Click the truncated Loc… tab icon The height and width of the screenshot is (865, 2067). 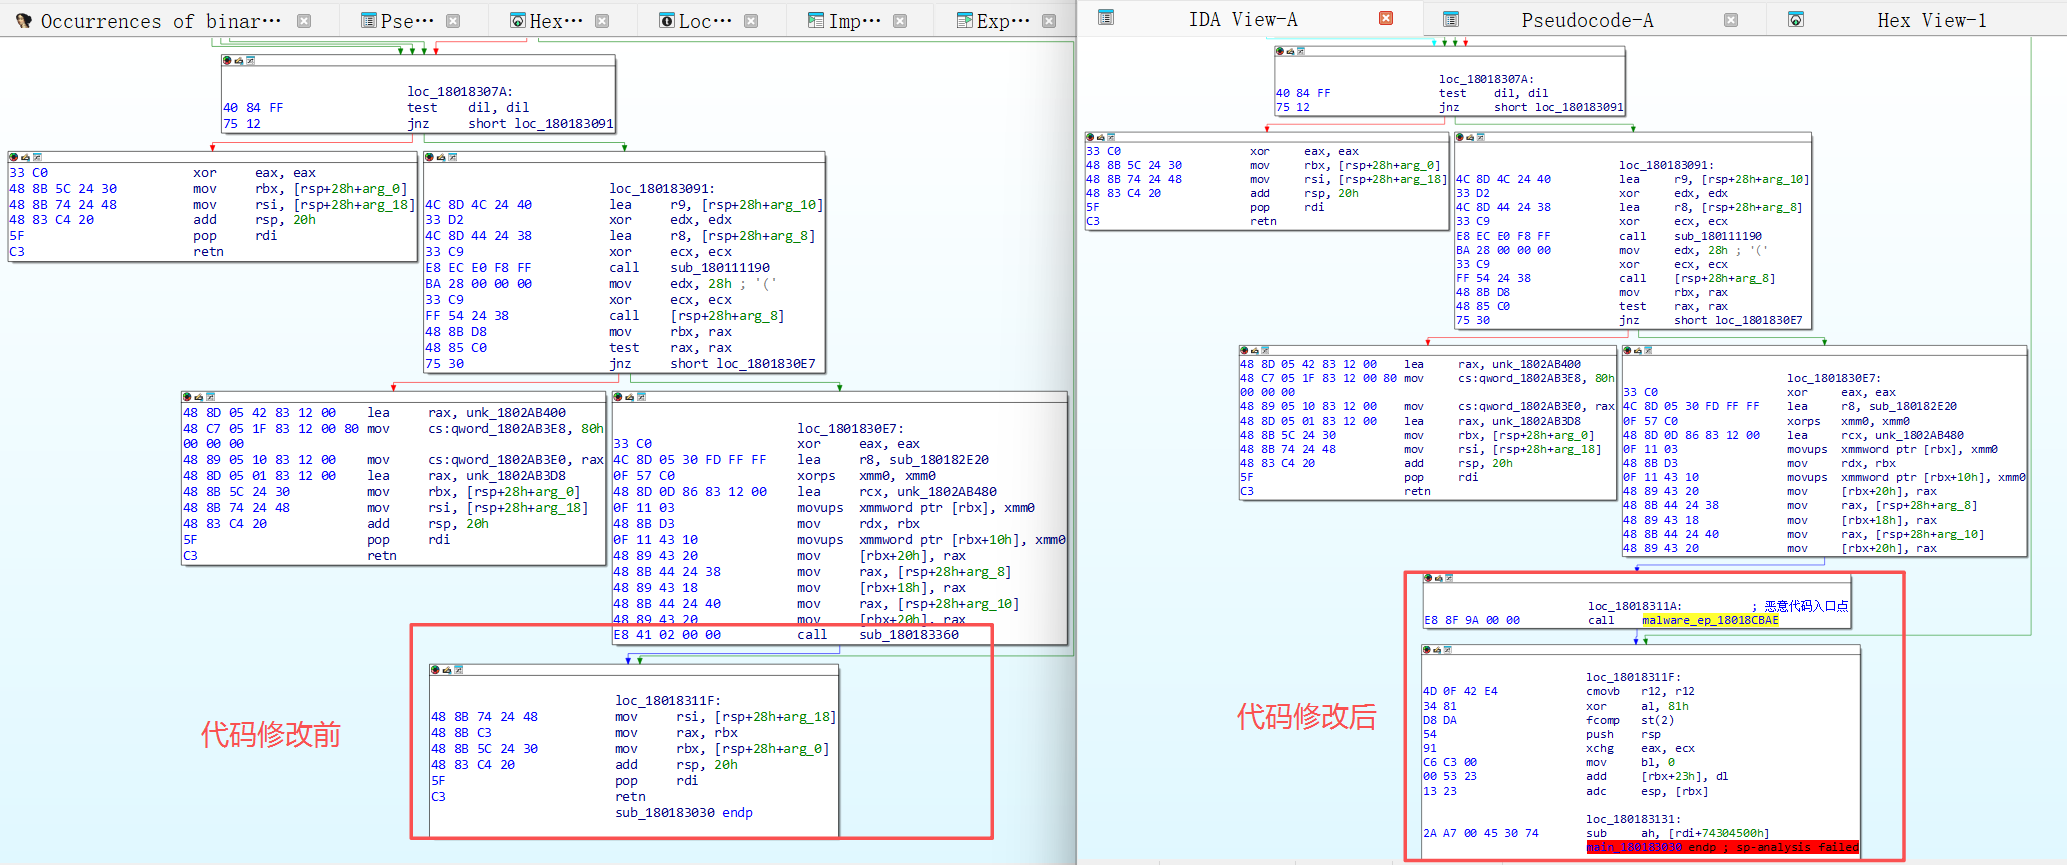[667, 20]
